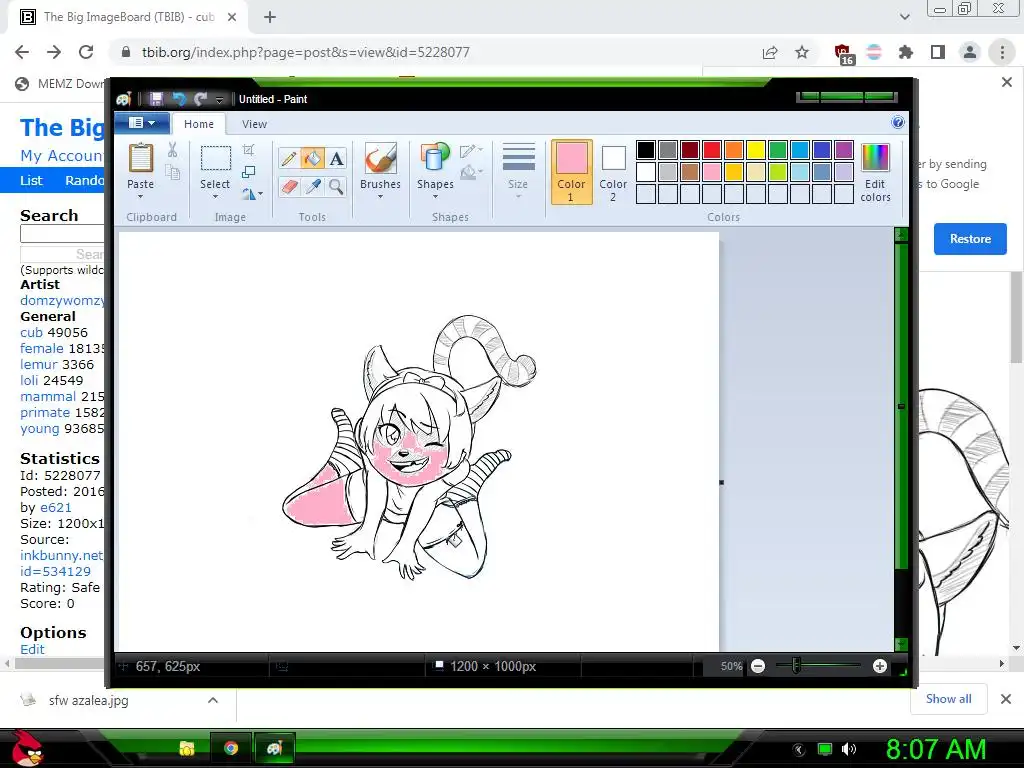Select the Fill with color bucket tool
The width and height of the screenshot is (1024, 768).
pyautogui.click(x=312, y=159)
